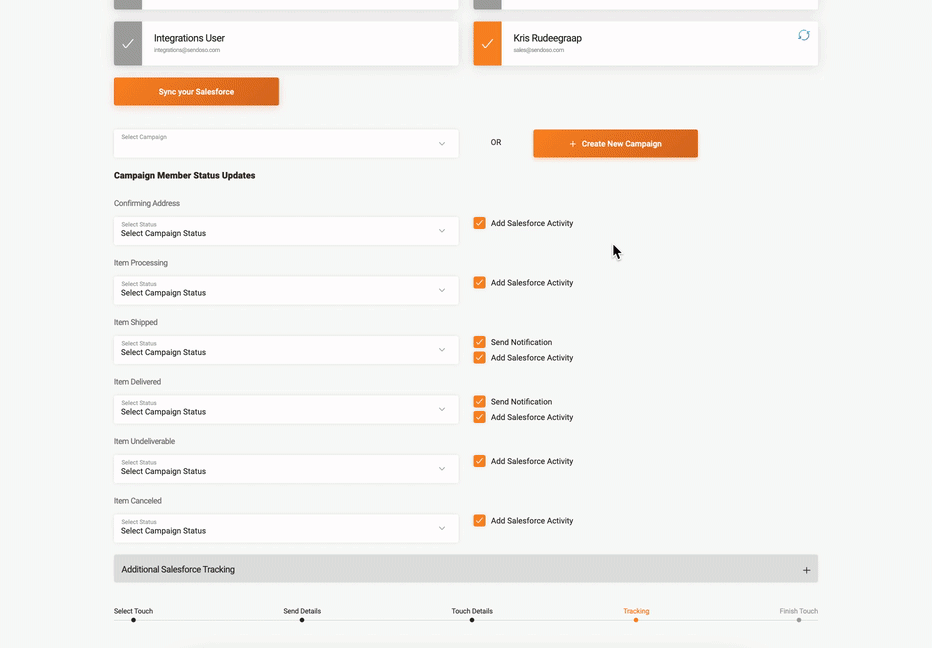Toggle Send Notification for Item Delivered

(480, 402)
